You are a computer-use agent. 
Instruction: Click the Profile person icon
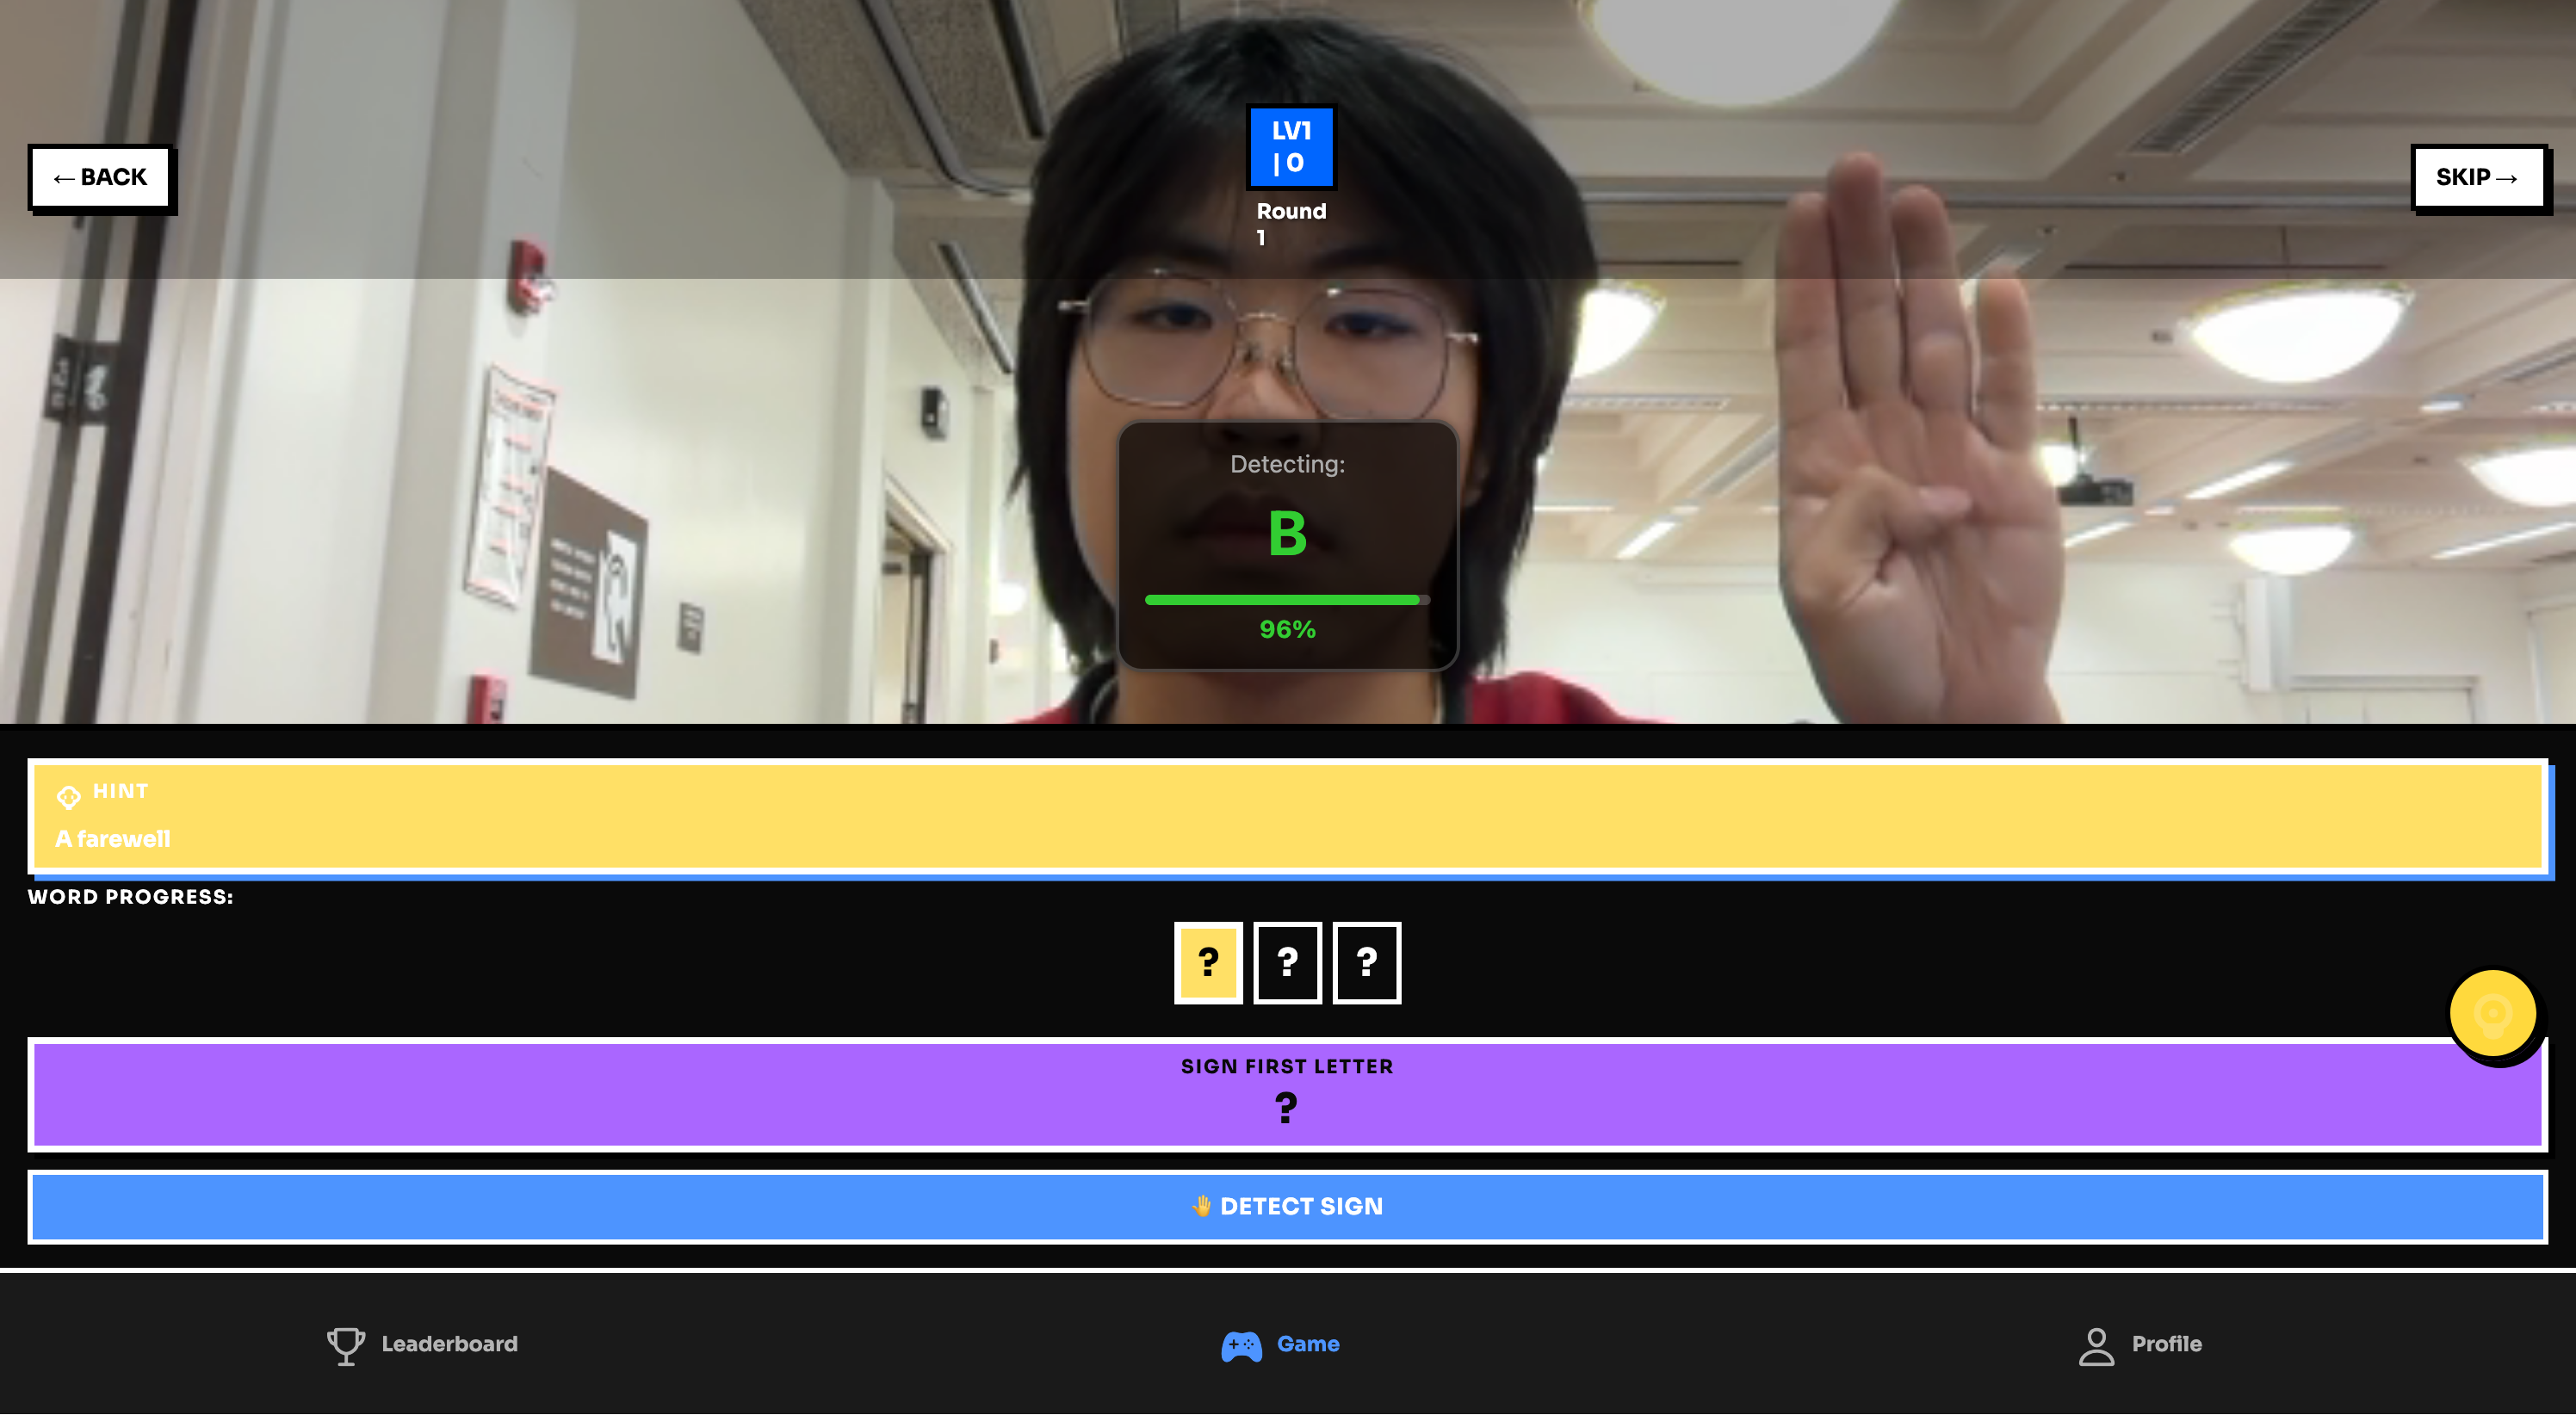click(x=2096, y=1345)
